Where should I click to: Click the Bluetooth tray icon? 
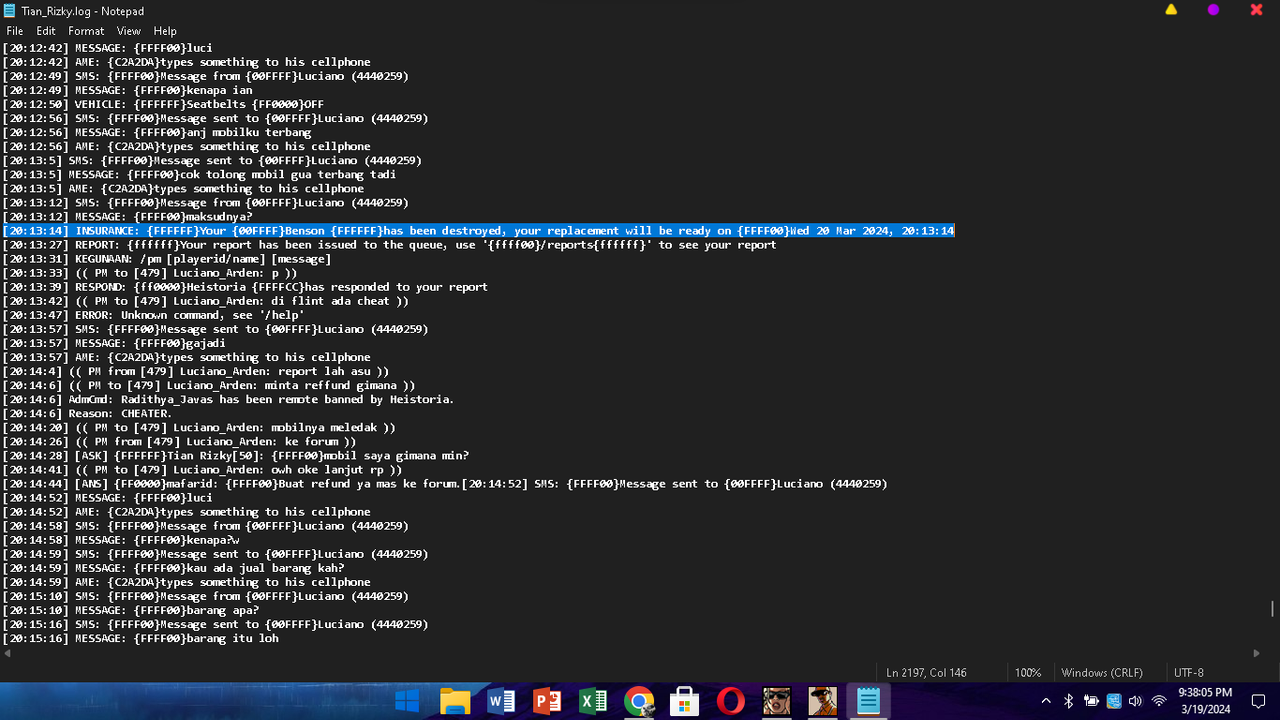click(1069, 701)
